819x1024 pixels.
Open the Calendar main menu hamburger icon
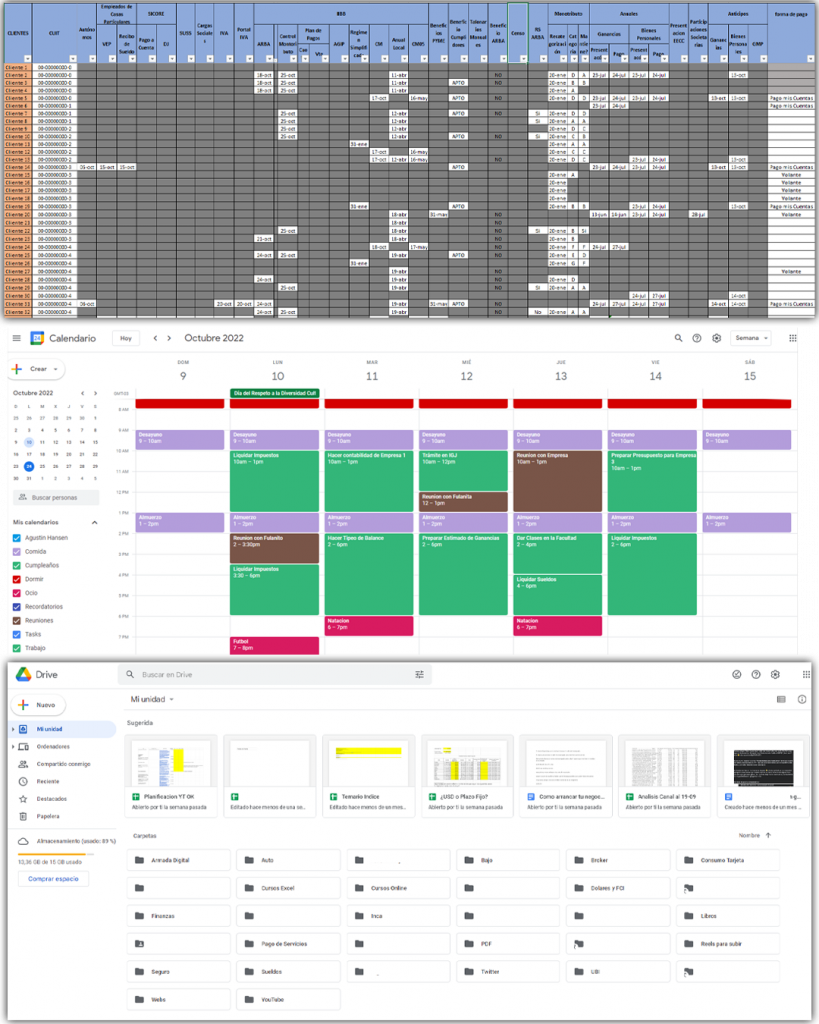[16, 338]
